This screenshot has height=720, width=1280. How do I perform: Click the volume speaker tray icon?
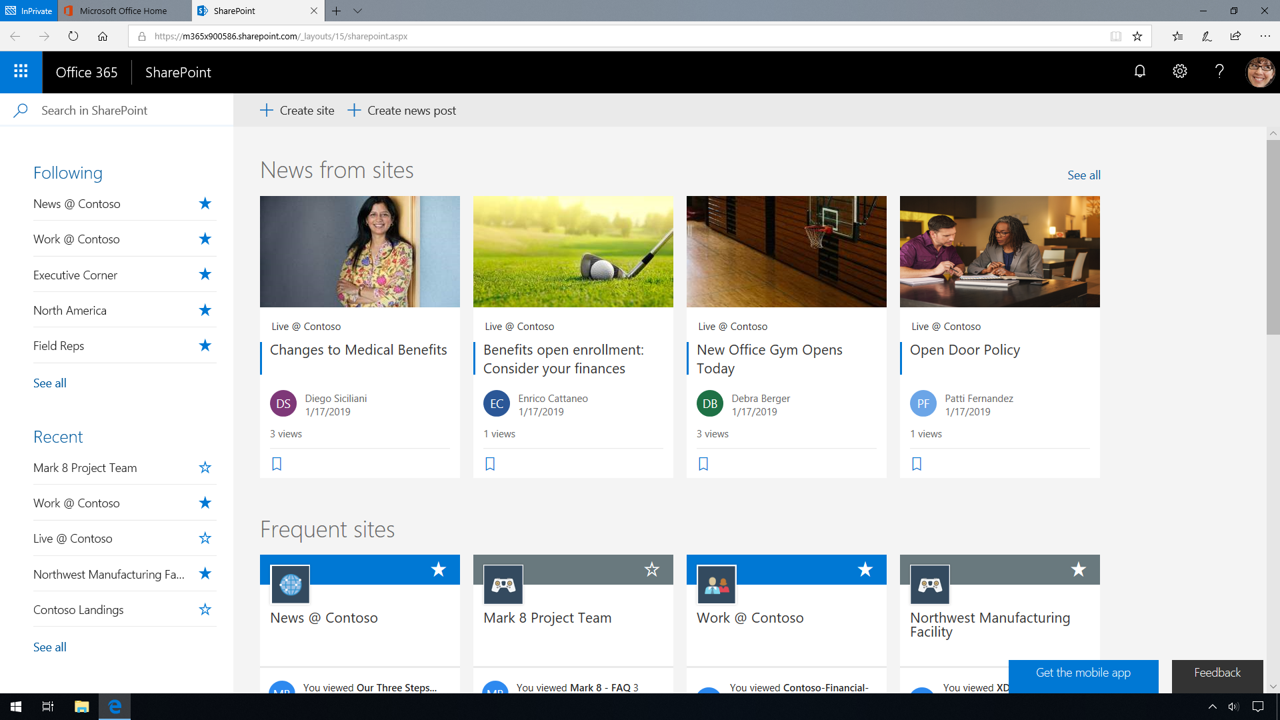click(x=1233, y=707)
